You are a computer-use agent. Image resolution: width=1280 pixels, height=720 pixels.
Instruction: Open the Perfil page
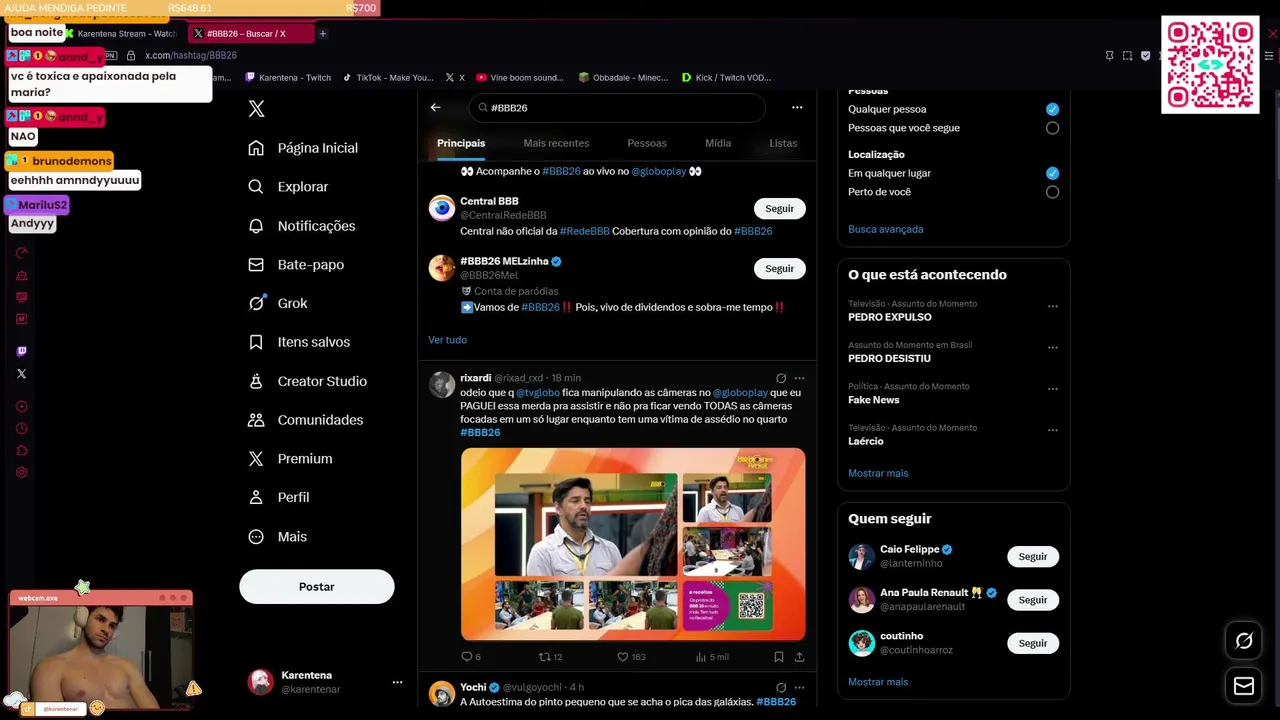pyautogui.click(x=279, y=497)
